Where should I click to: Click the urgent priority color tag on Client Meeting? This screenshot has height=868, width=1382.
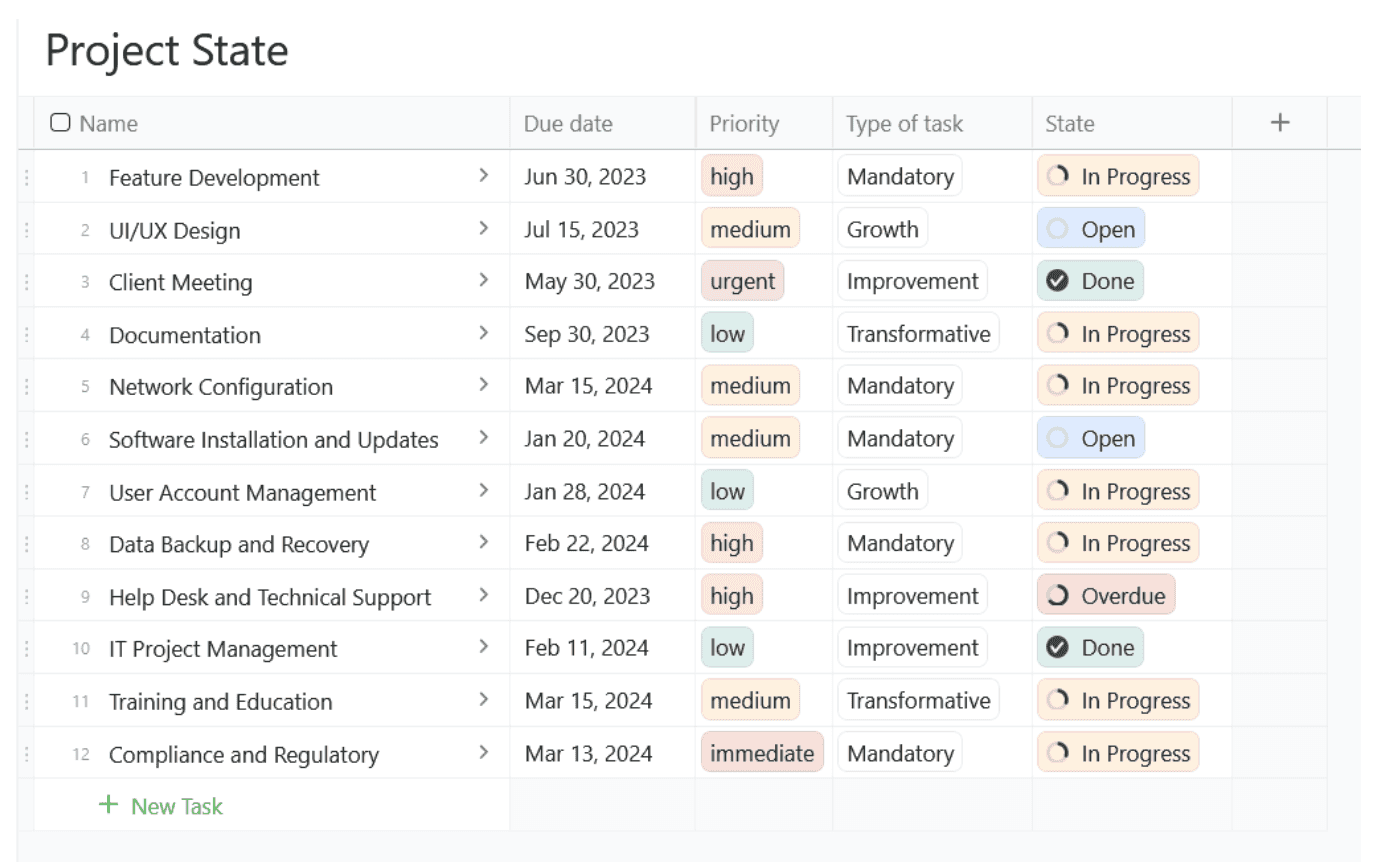click(743, 281)
